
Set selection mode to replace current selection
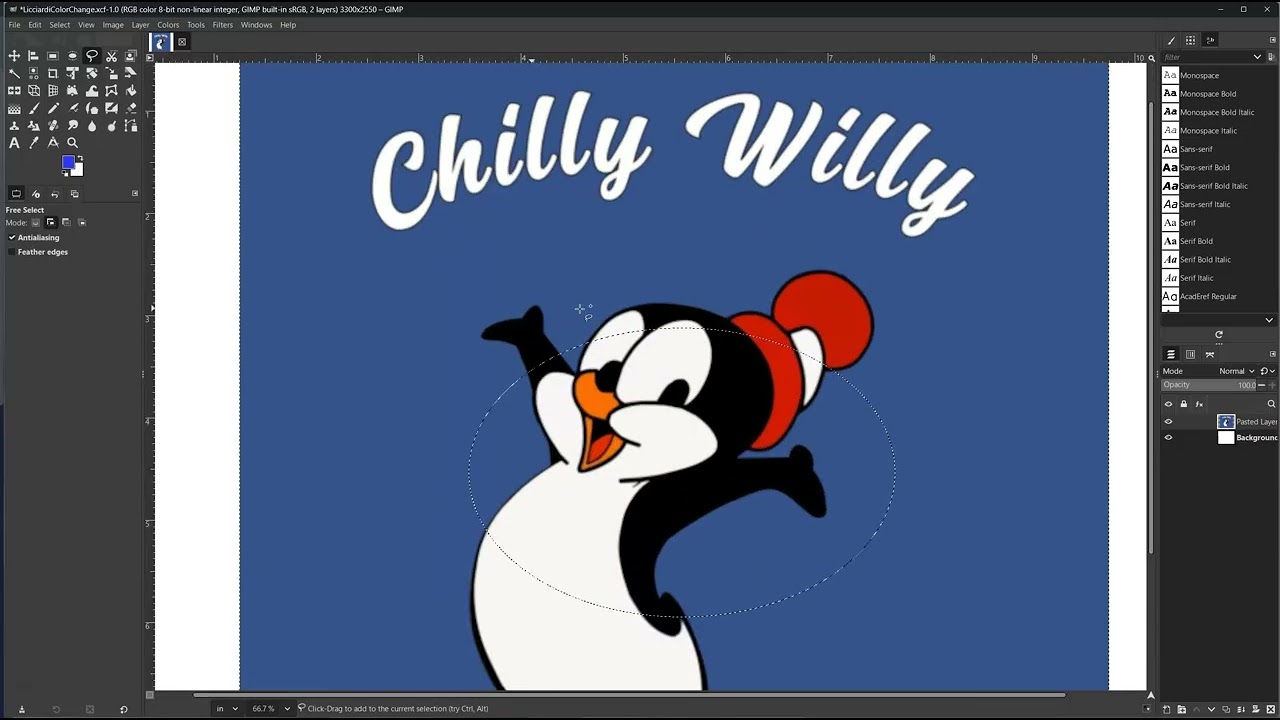(x=36, y=222)
